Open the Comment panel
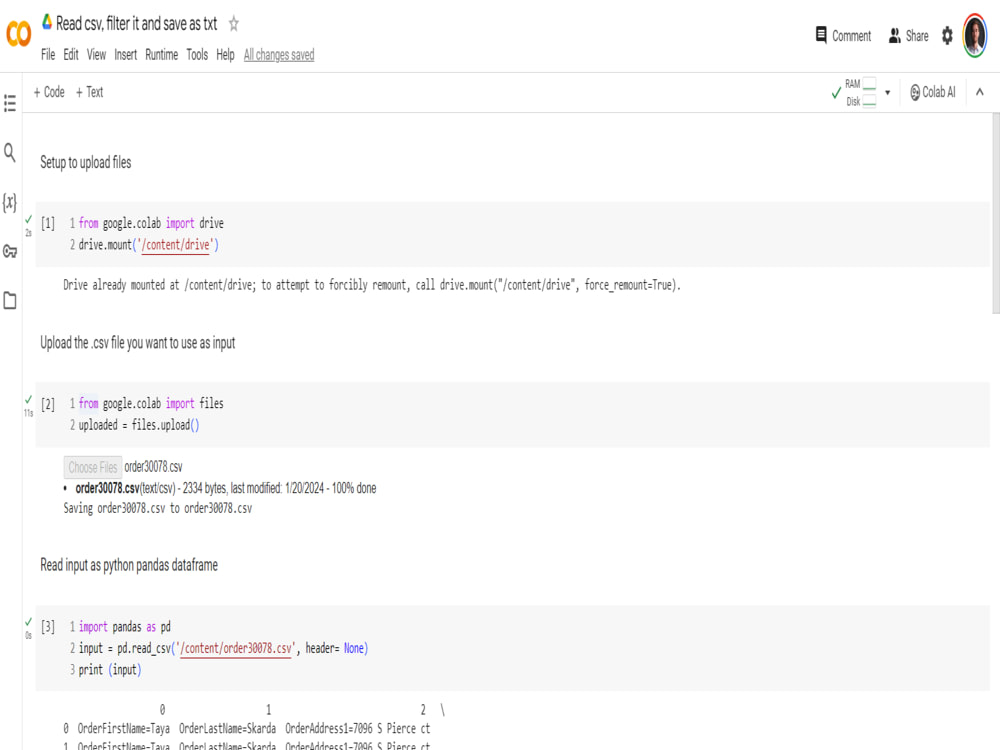Screen dimensions: 1000x750 pyautogui.click(x=842, y=35)
